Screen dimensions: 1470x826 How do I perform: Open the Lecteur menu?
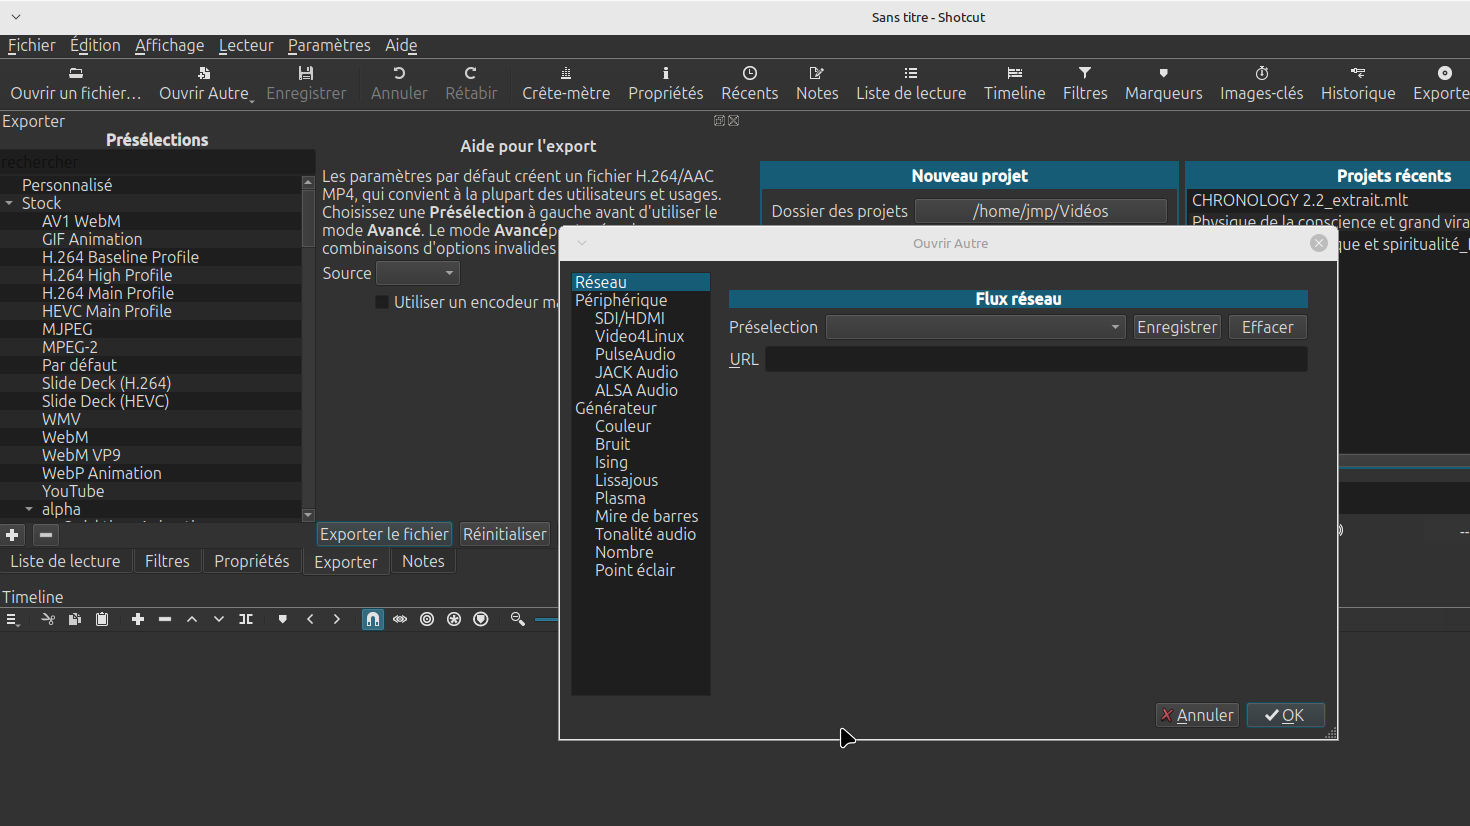(246, 45)
